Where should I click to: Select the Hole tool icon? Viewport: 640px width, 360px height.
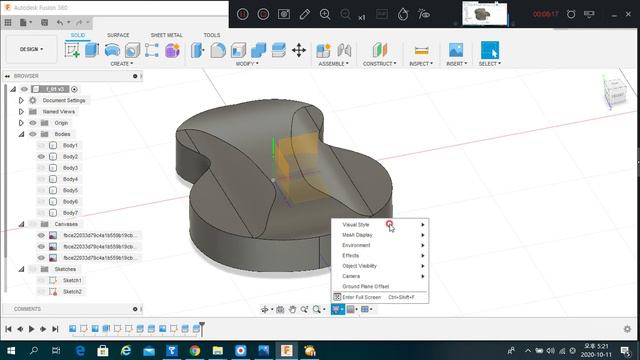(x=132, y=50)
